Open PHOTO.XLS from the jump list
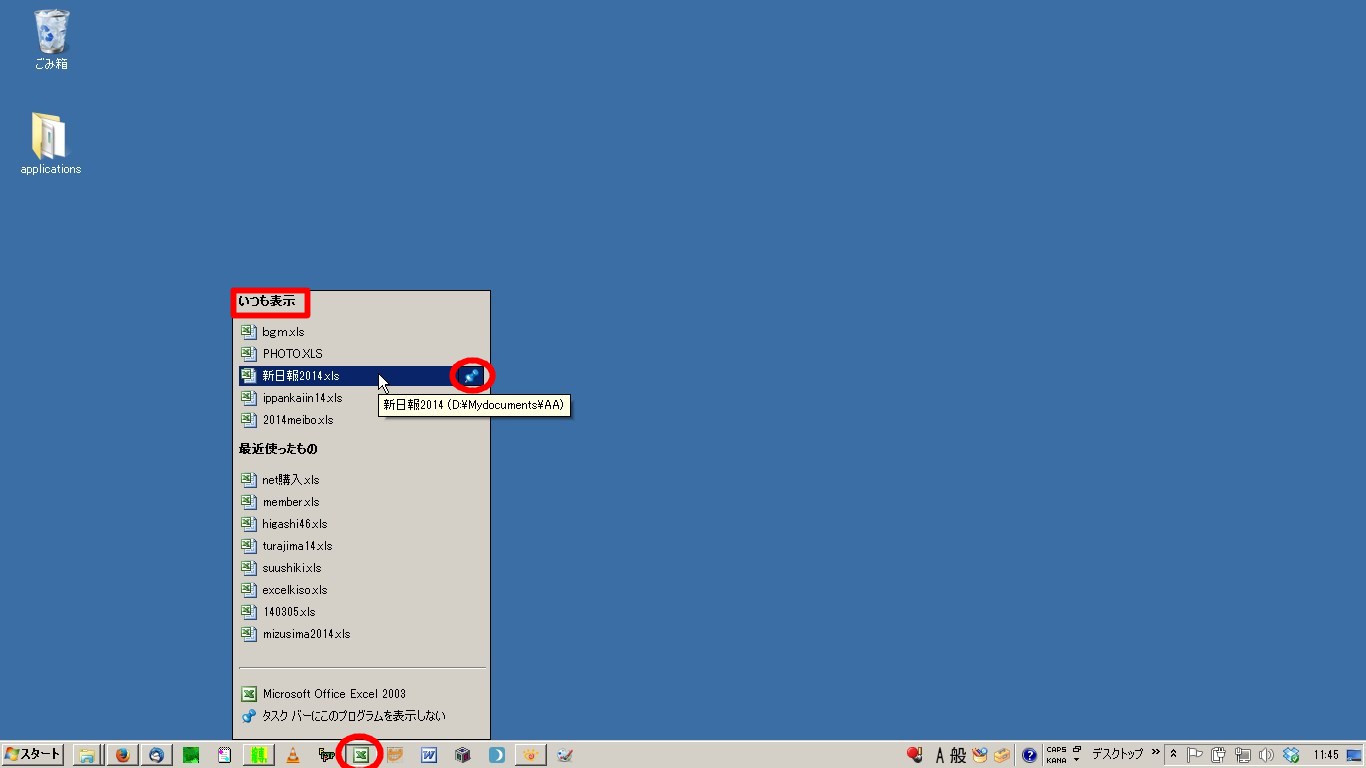This screenshot has height=768, width=1366. (361, 354)
